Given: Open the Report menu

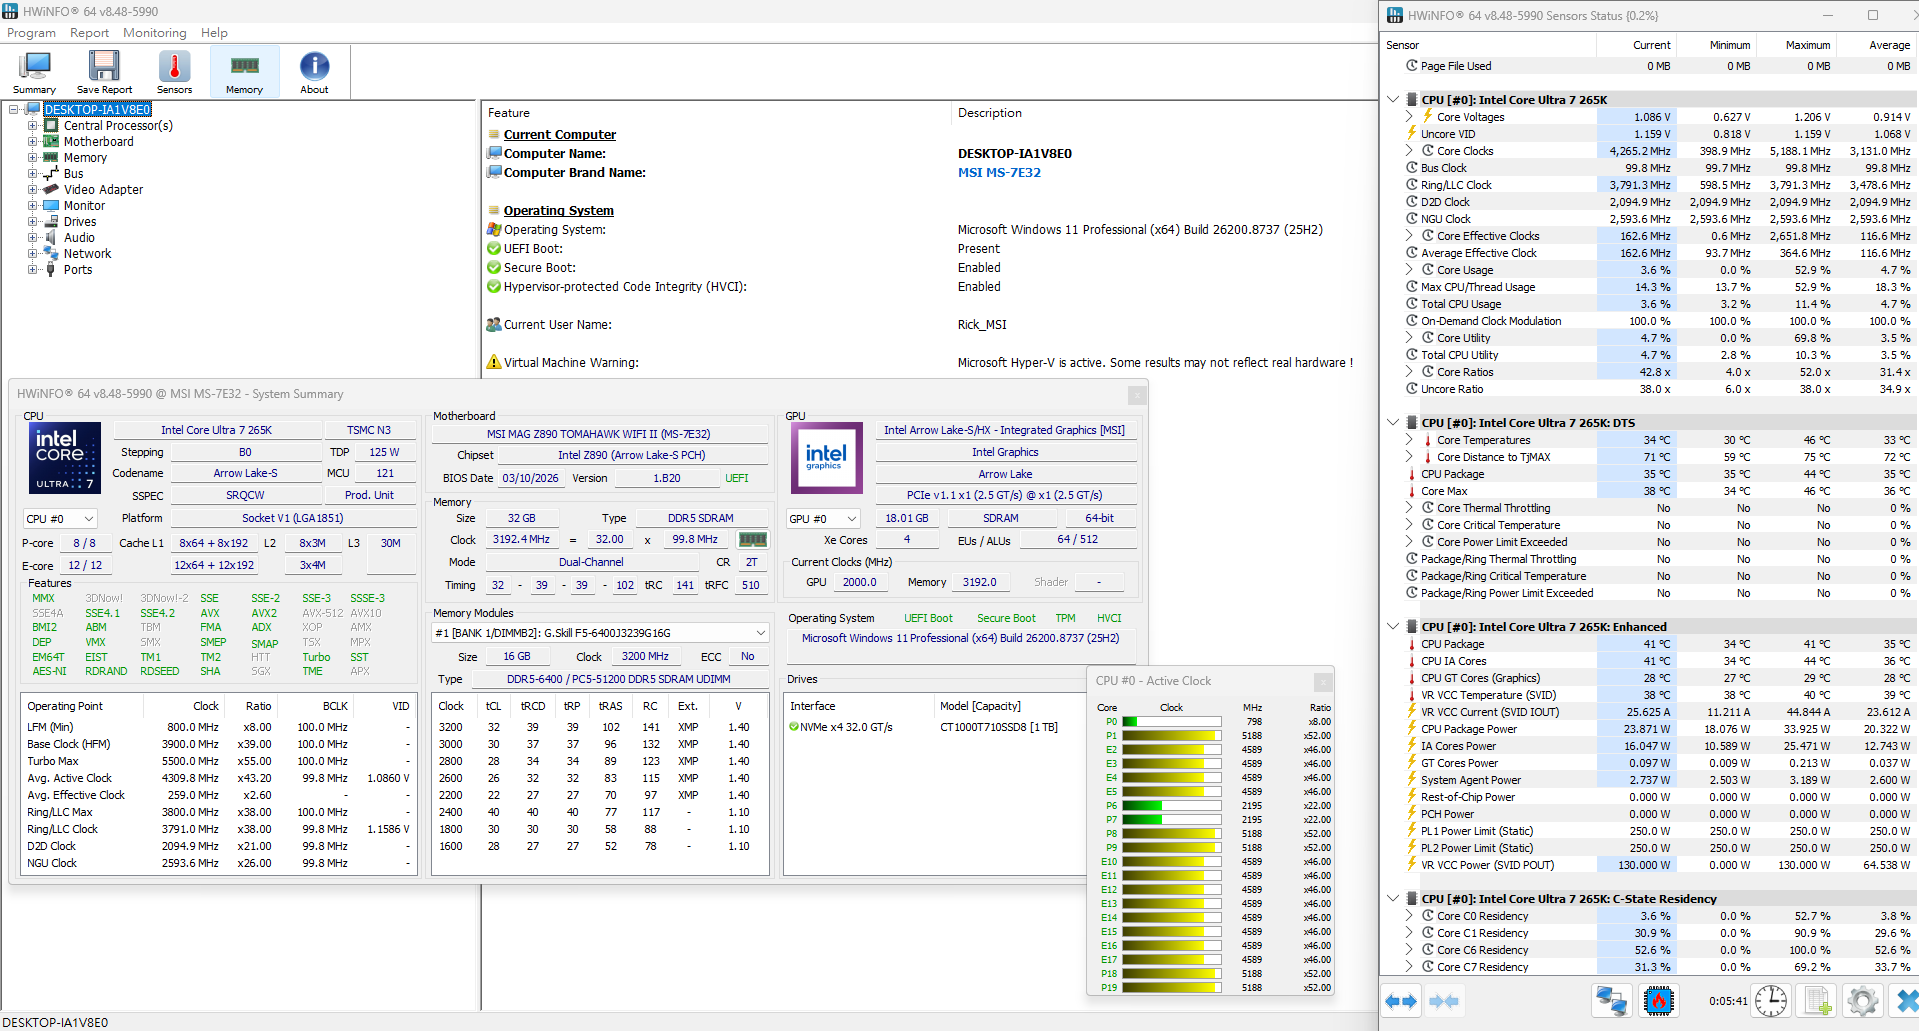Looking at the screenshot, I should (89, 33).
